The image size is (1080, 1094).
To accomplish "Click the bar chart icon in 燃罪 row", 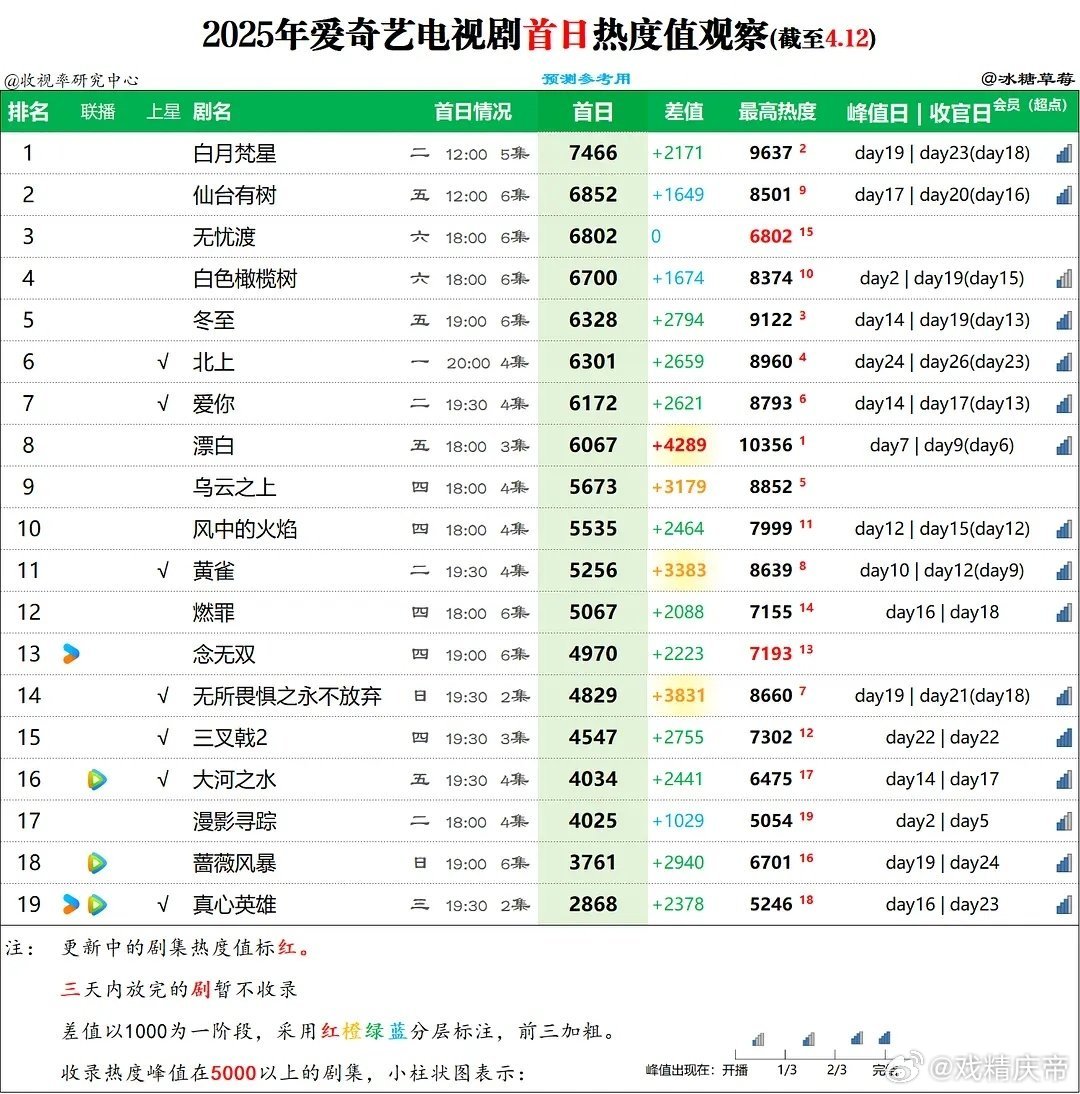I will (1064, 613).
